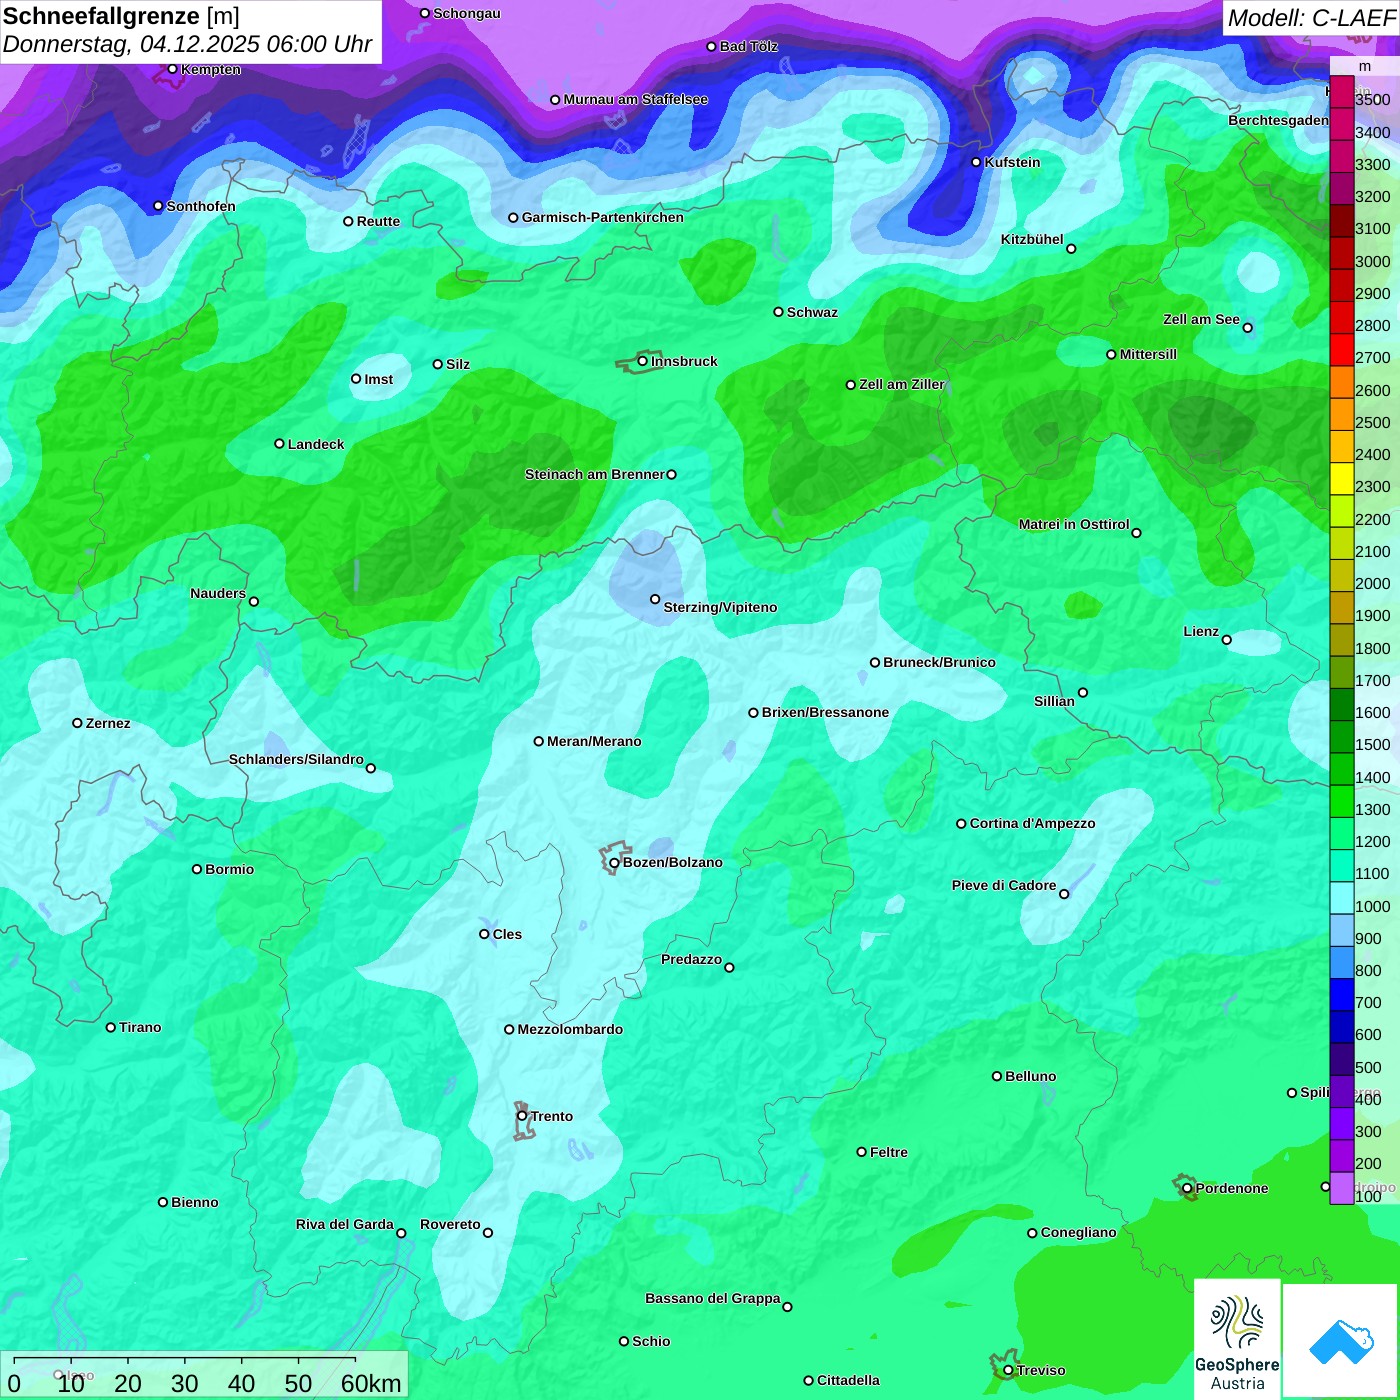Click the Bad Tölz label
The image size is (1400, 1400).
749,46
